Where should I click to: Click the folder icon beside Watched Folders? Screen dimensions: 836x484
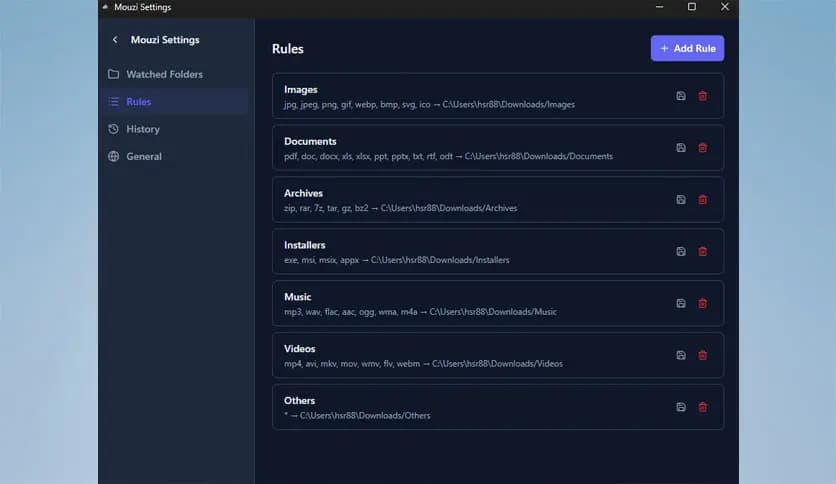click(114, 74)
